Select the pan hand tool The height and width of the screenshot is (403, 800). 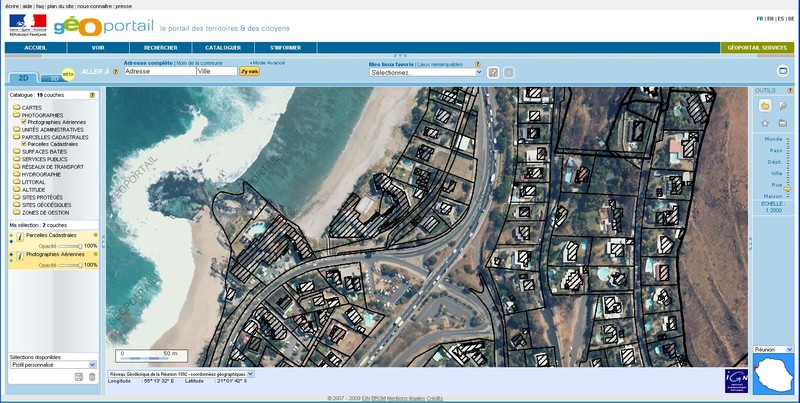tap(765, 105)
